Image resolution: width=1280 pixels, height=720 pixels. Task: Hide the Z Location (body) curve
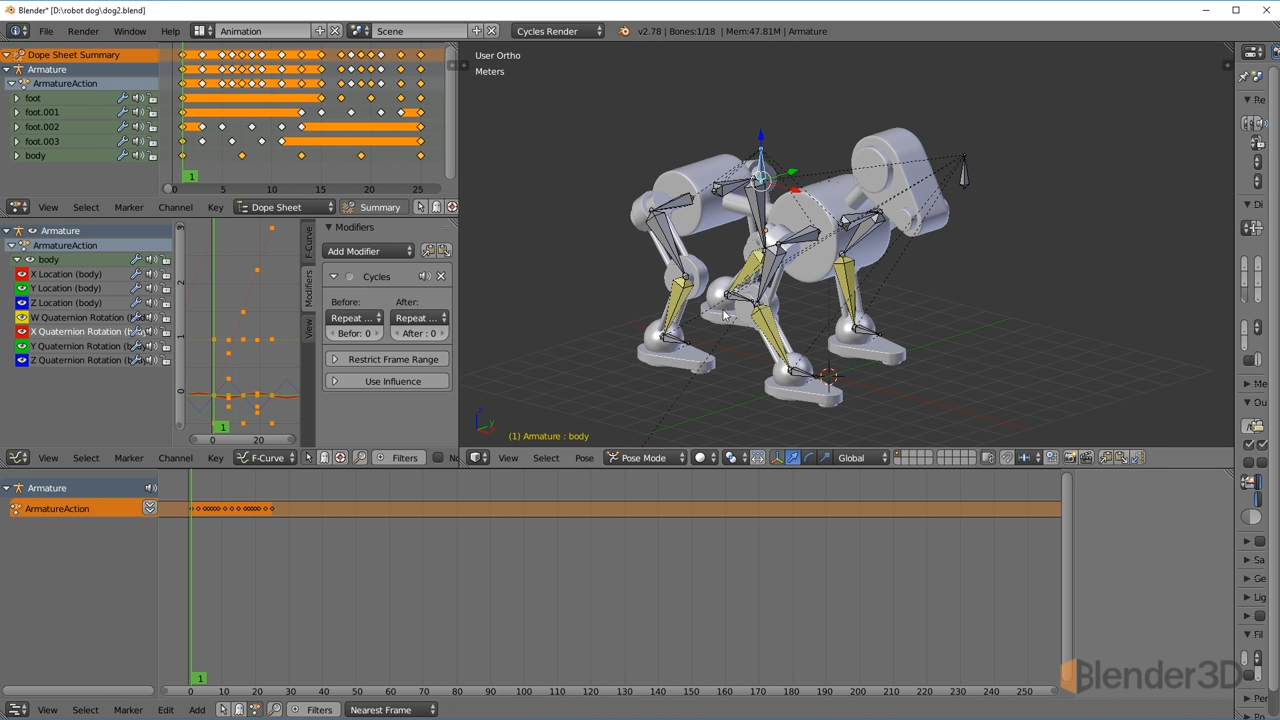pos(22,302)
